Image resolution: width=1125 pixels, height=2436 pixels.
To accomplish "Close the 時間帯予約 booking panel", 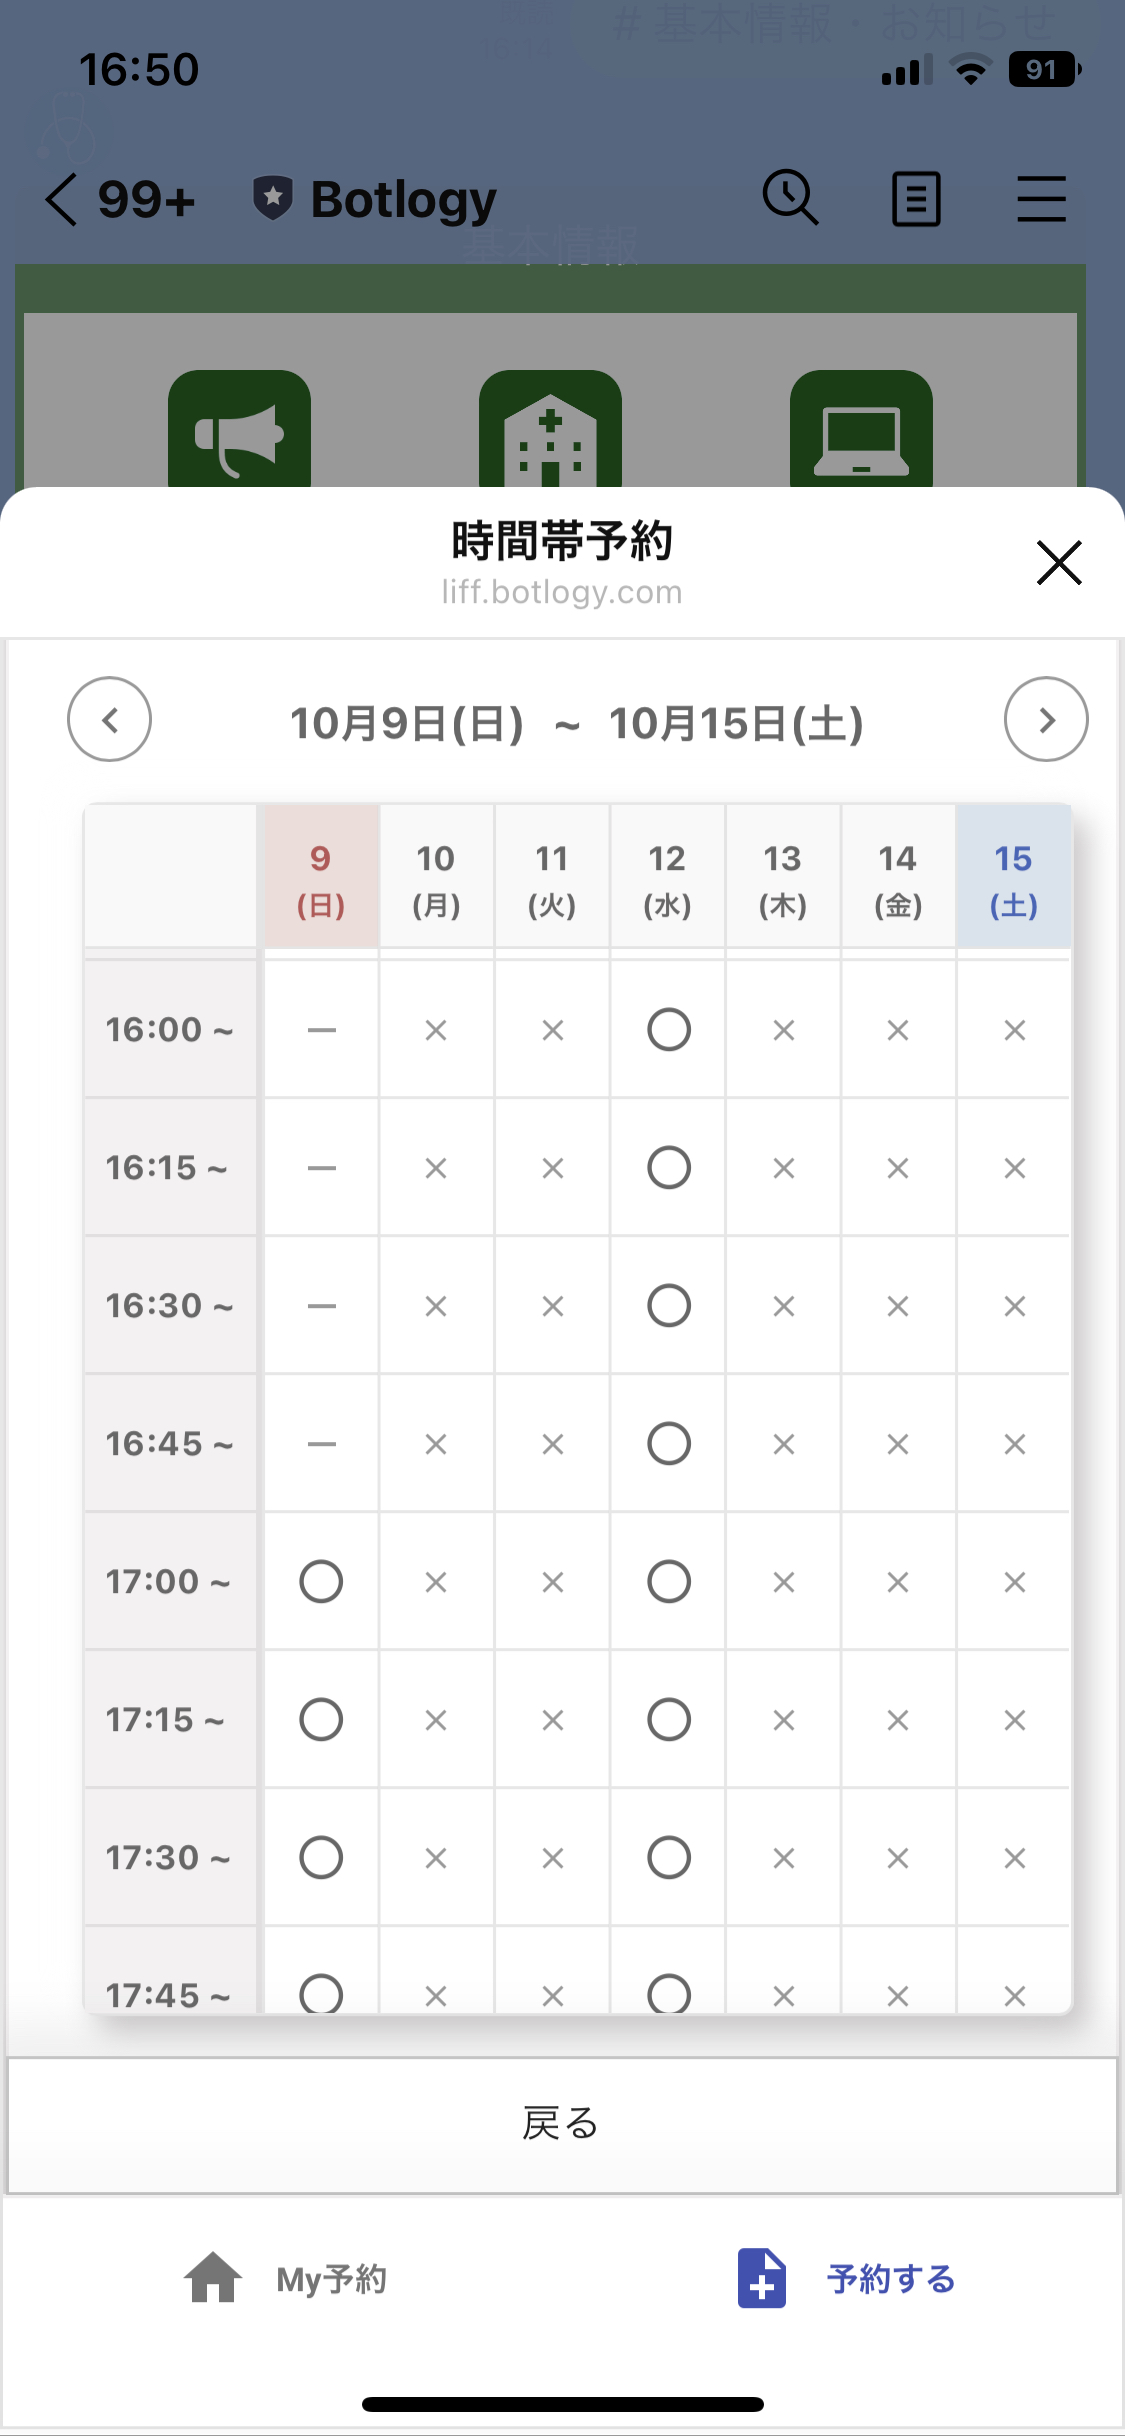I will tap(1058, 562).
